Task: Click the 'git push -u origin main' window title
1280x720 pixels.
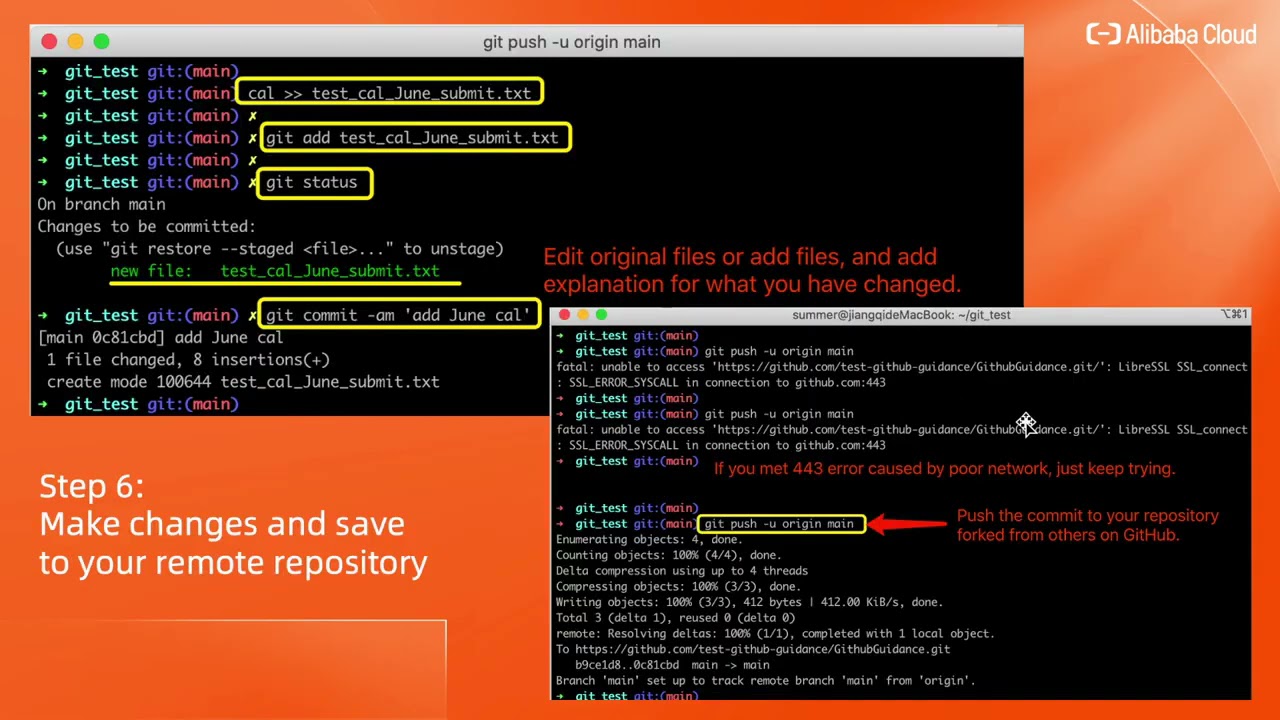Action: coord(571,42)
